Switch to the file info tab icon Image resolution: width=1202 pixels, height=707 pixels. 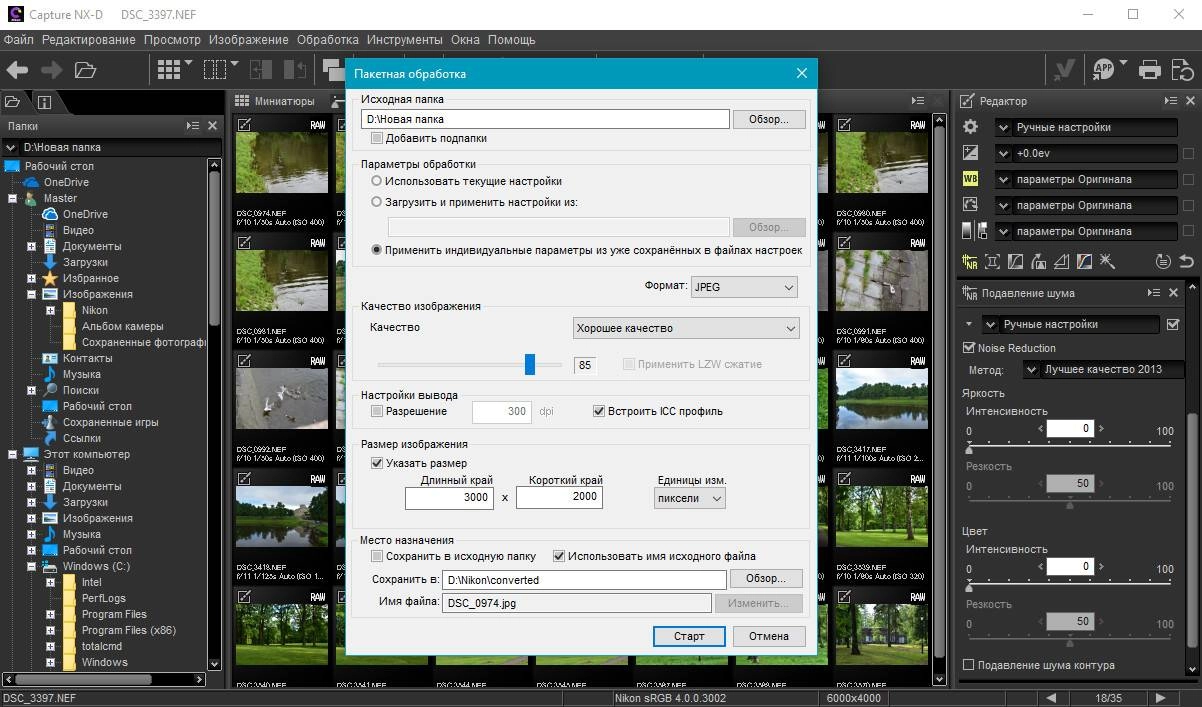[44, 101]
